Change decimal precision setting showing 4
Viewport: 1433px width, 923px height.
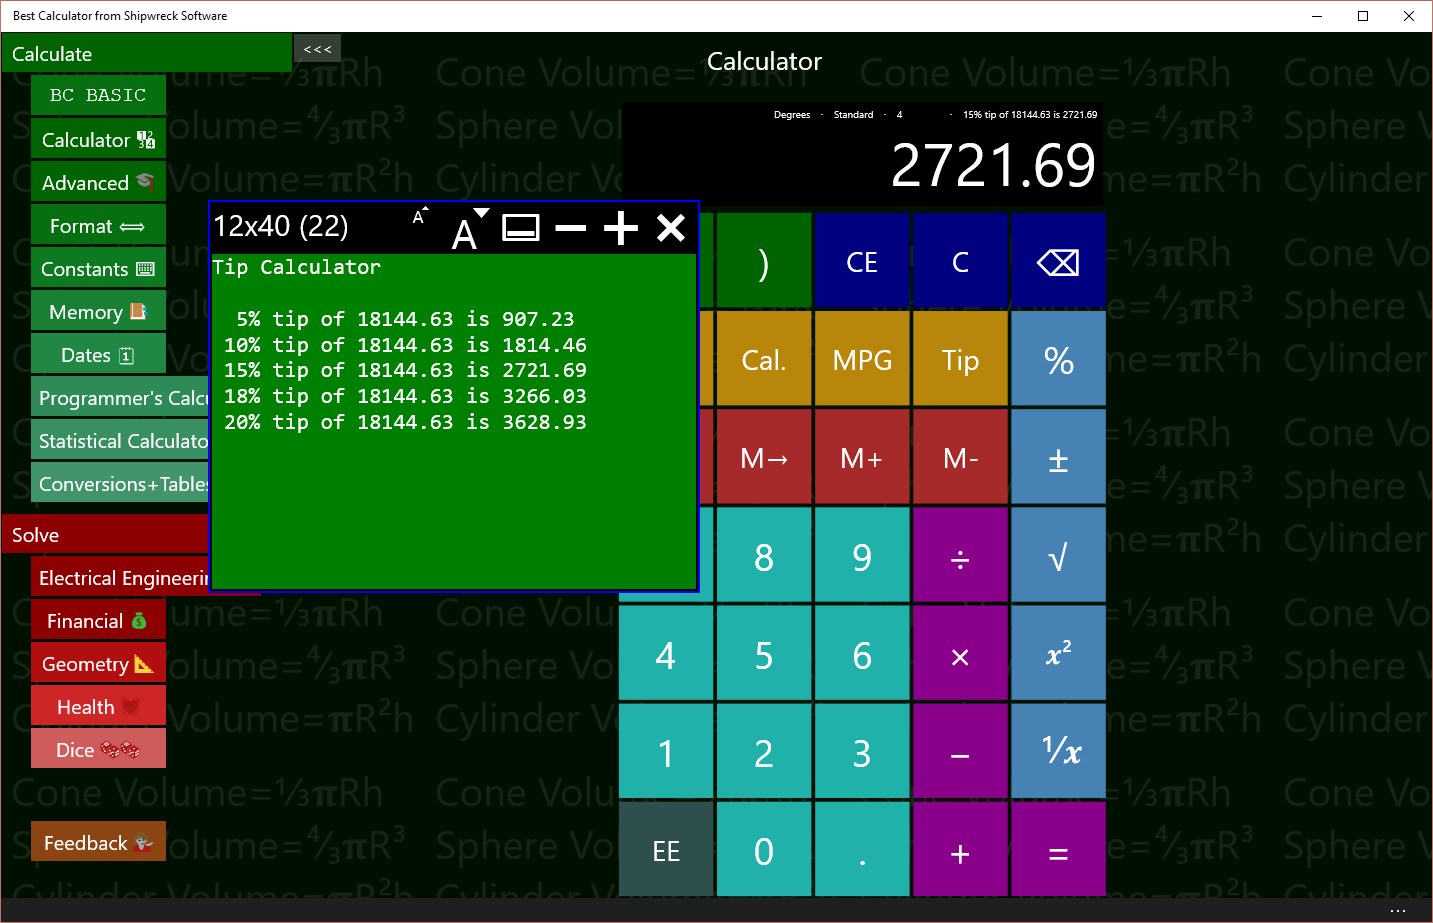click(898, 114)
